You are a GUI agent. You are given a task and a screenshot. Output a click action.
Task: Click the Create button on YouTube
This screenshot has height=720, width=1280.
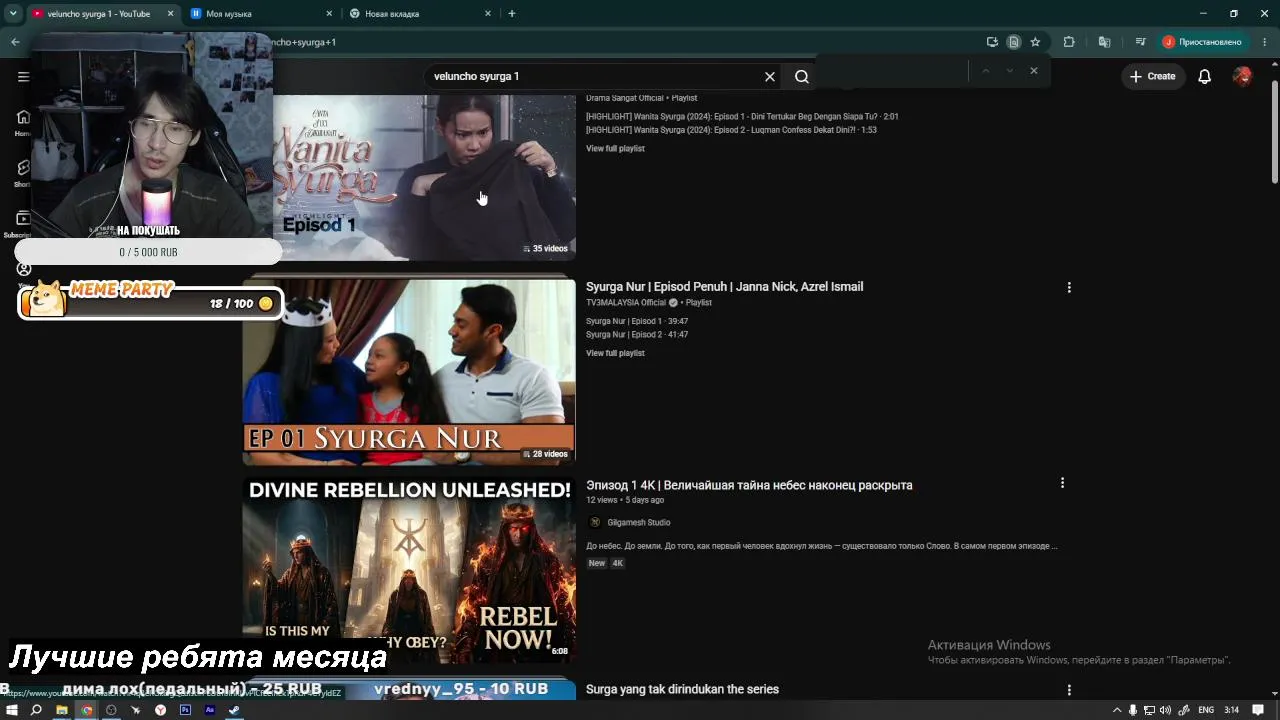click(1152, 76)
